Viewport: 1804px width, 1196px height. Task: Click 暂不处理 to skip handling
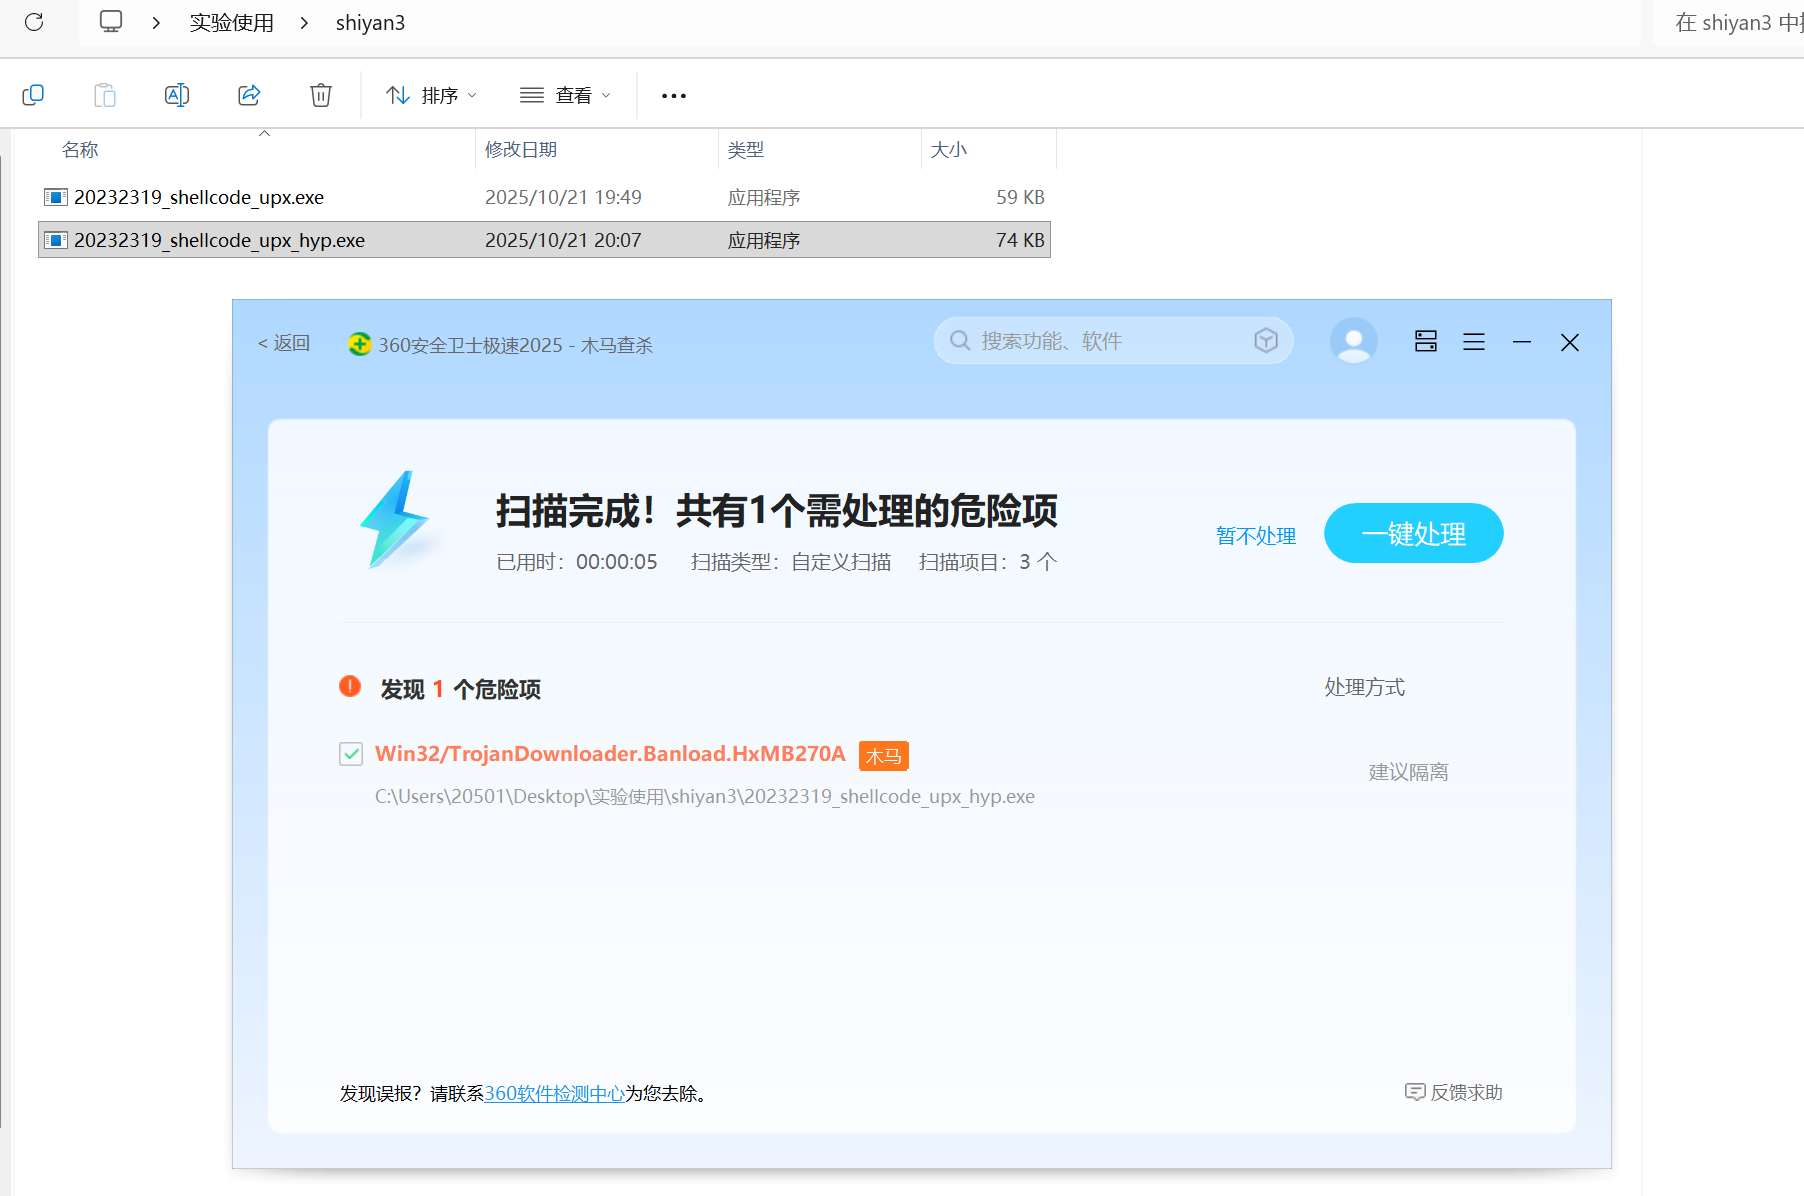1256,535
